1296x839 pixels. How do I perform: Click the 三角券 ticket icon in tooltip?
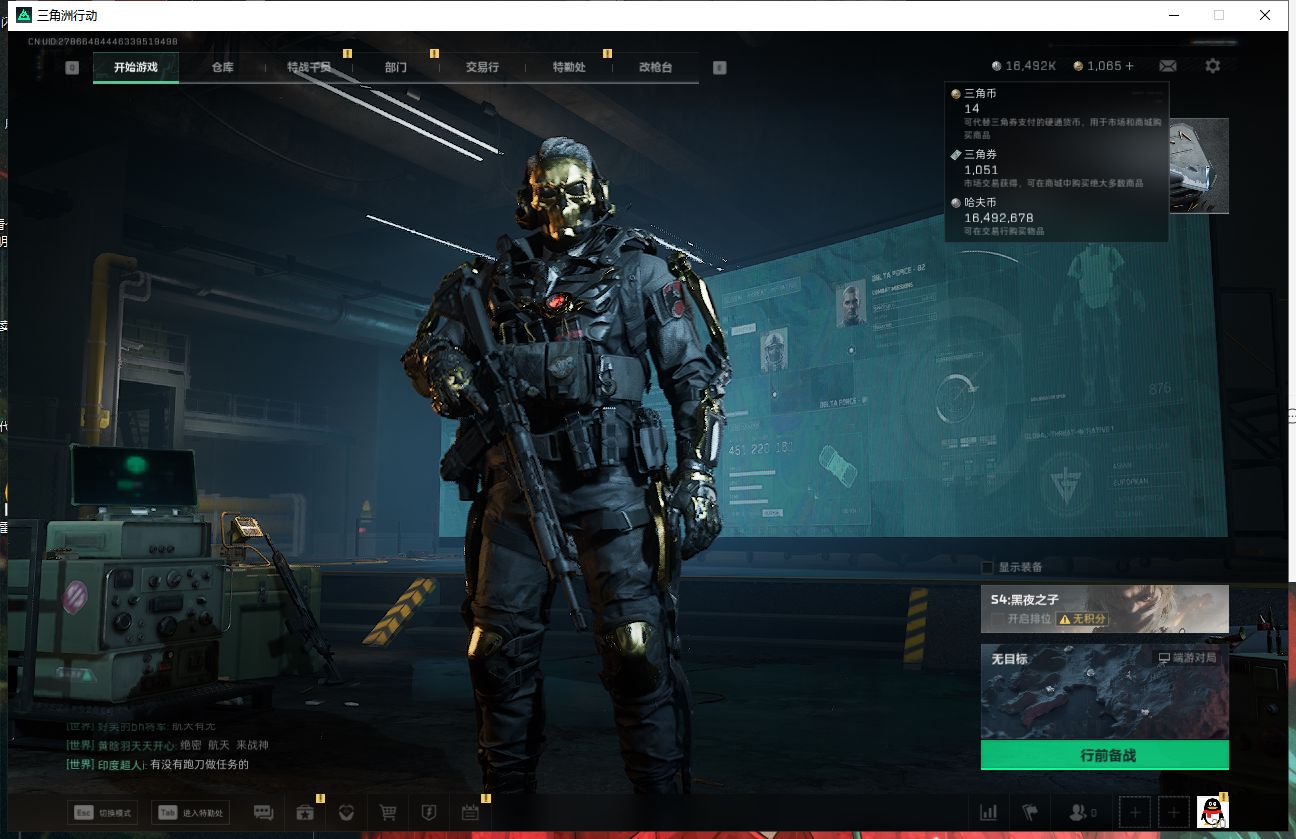[955, 155]
